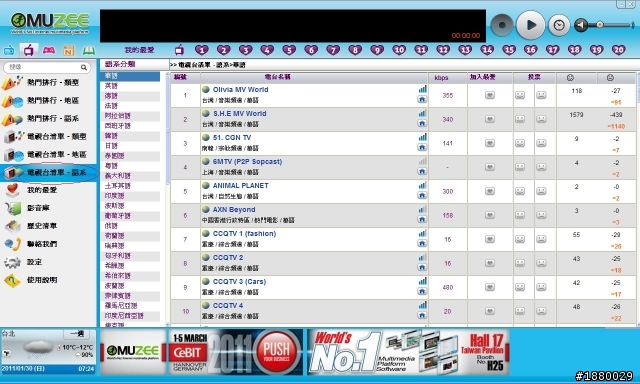Open 我的最愛 tab above language list
This screenshot has height=384, width=640.
[x=139, y=50]
